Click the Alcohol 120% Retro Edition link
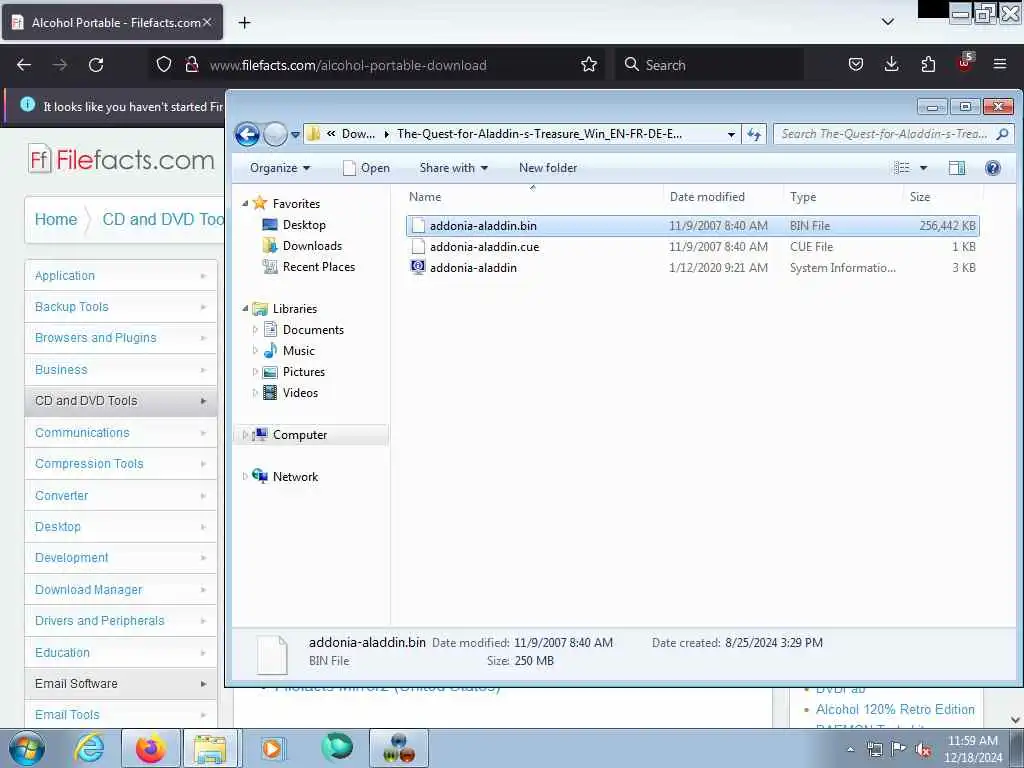 pyautogui.click(x=895, y=709)
